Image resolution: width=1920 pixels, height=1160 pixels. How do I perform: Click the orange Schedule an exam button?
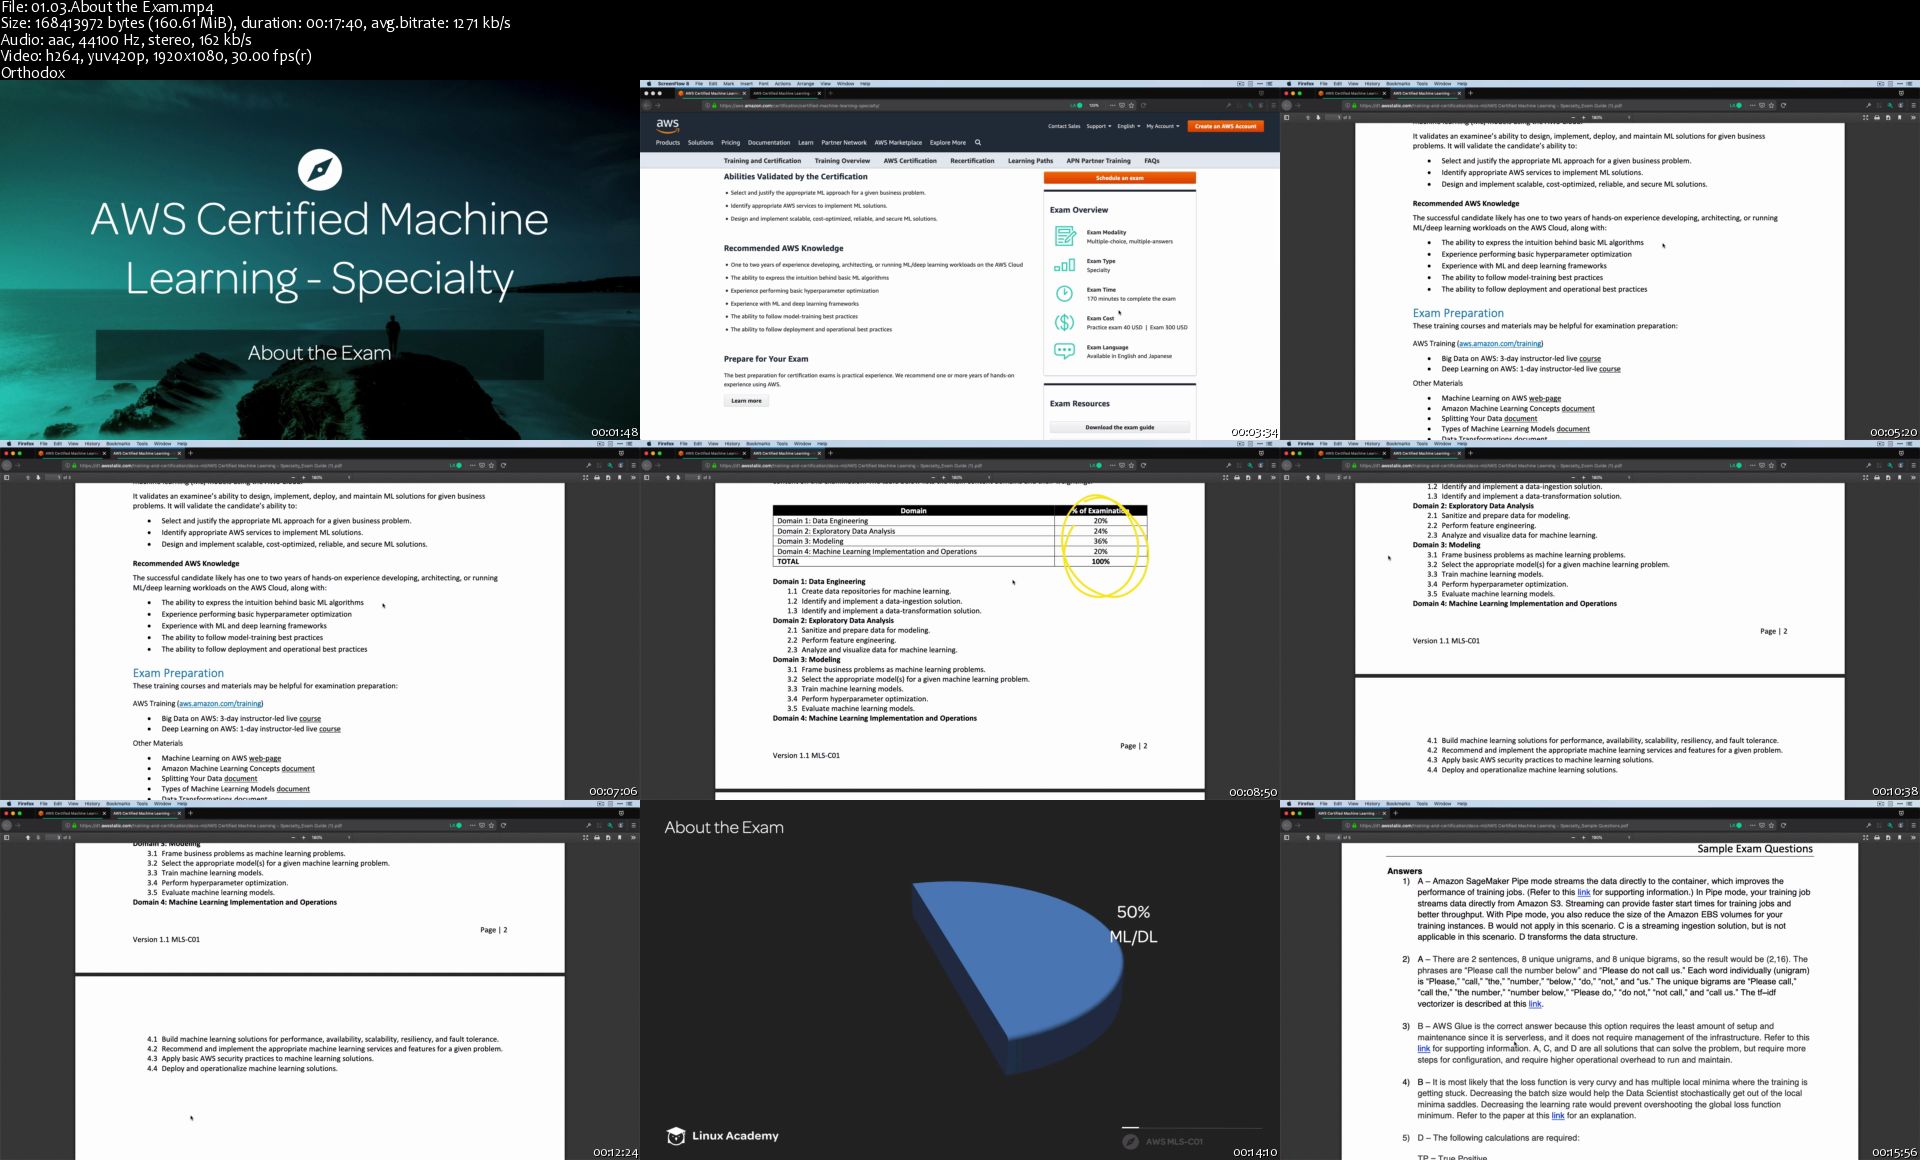pyautogui.click(x=1119, y=178)
